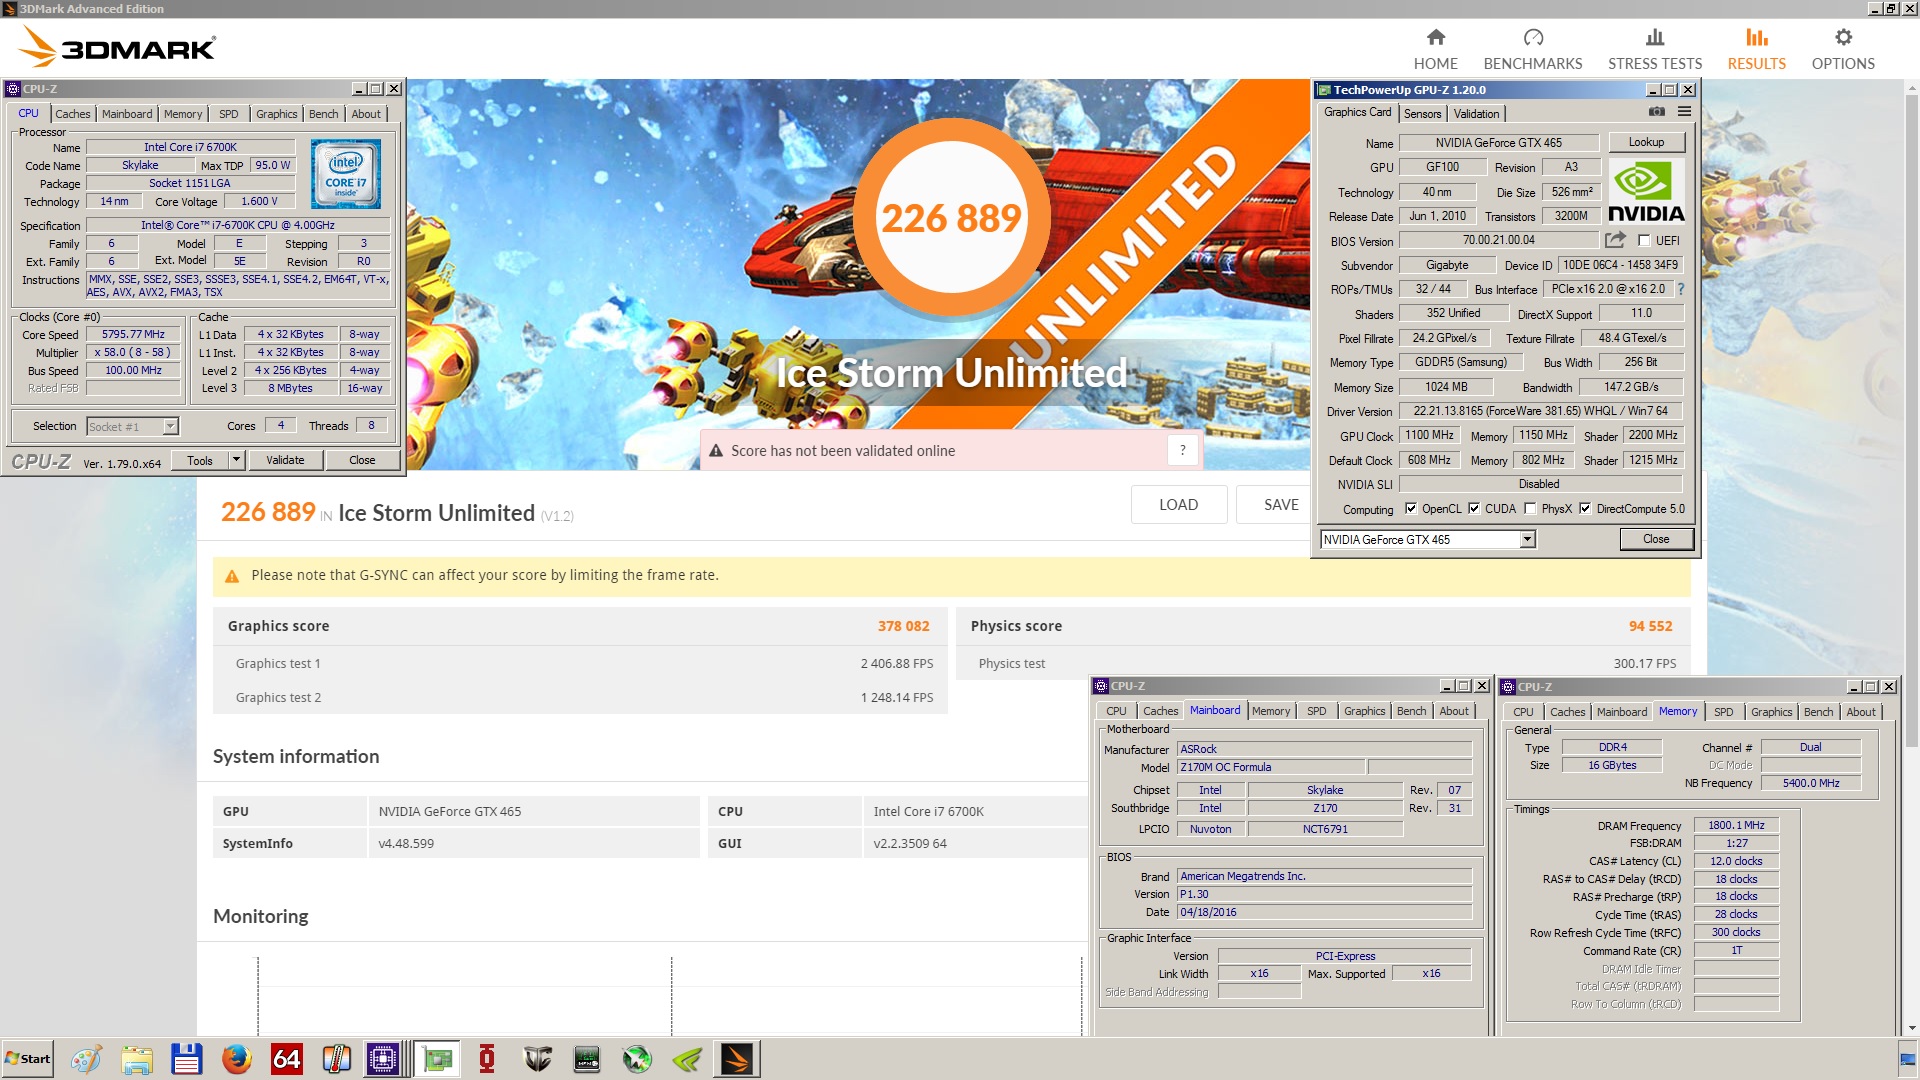Open Windows Explorer from the taskbar
The width and height of the screenshot is (1920, 1080).
[137, 1059]
